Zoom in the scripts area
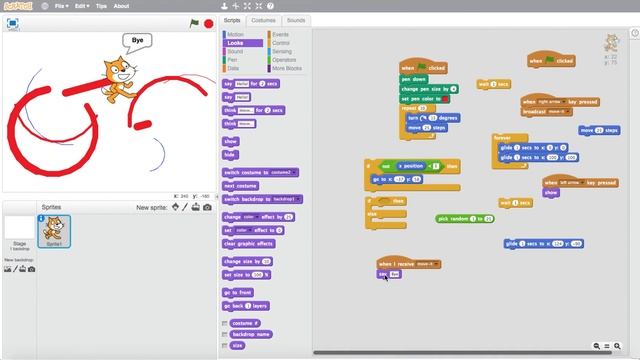640x360 pixels. tap(617, 346)
